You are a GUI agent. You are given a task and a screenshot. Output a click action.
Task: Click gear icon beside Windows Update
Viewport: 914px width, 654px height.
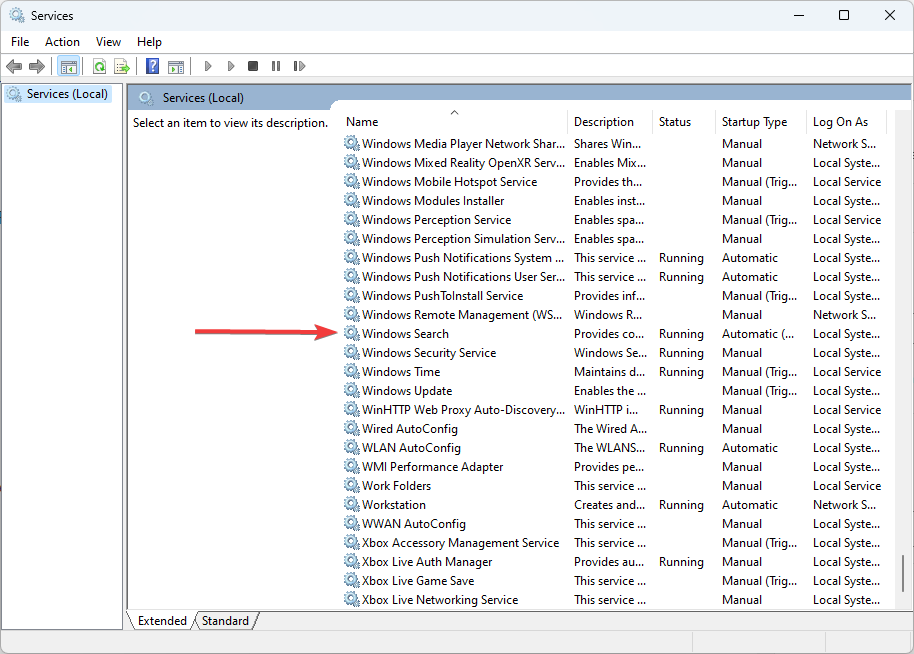(x=351, y=391)
